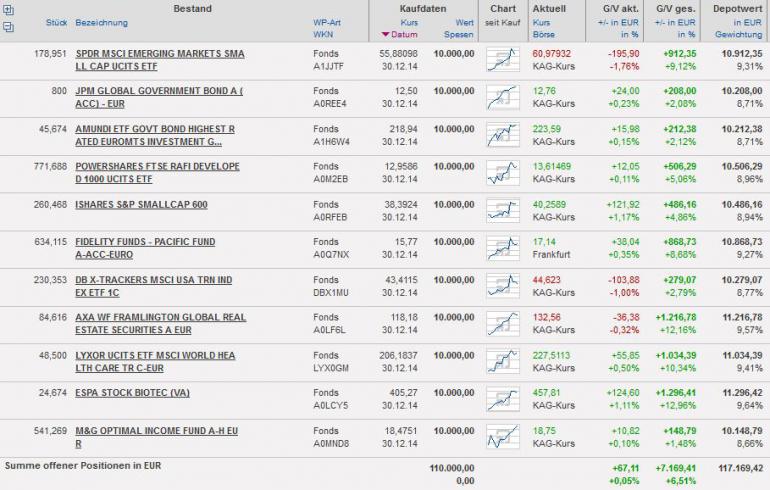Click WKN DBX1MU cell
The width and height of the screenshot is (770, 490).
(x=330, y=293)
